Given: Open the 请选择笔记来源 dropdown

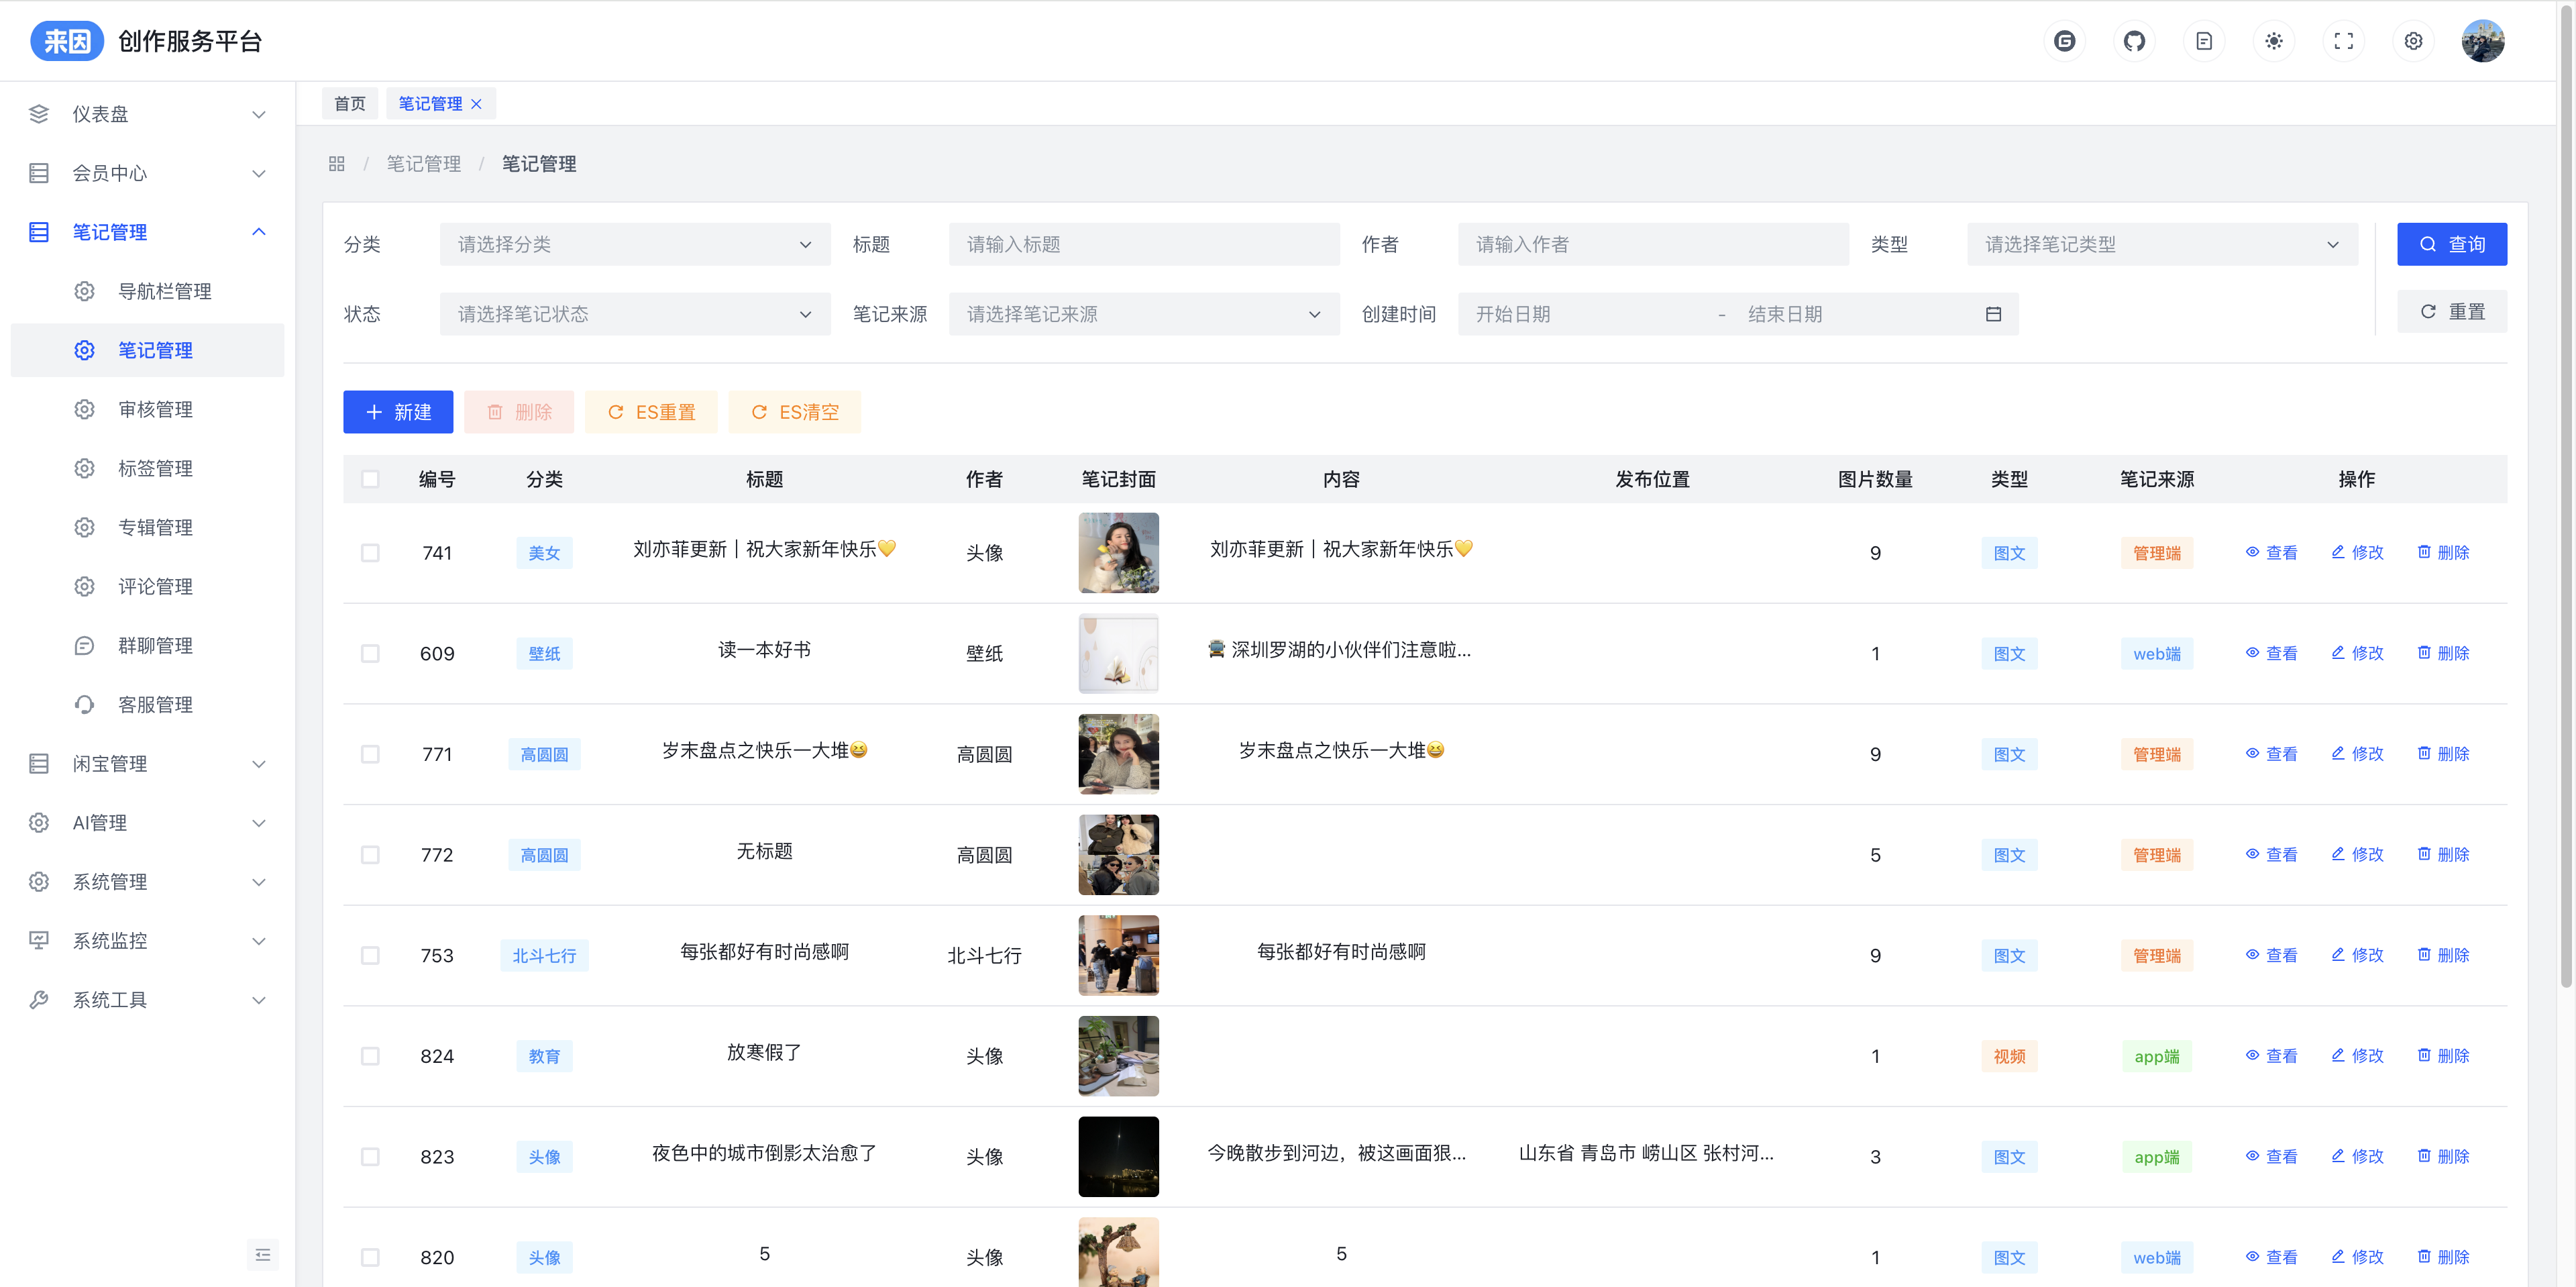Looking at the screenshot, I should pos(1143,314).
